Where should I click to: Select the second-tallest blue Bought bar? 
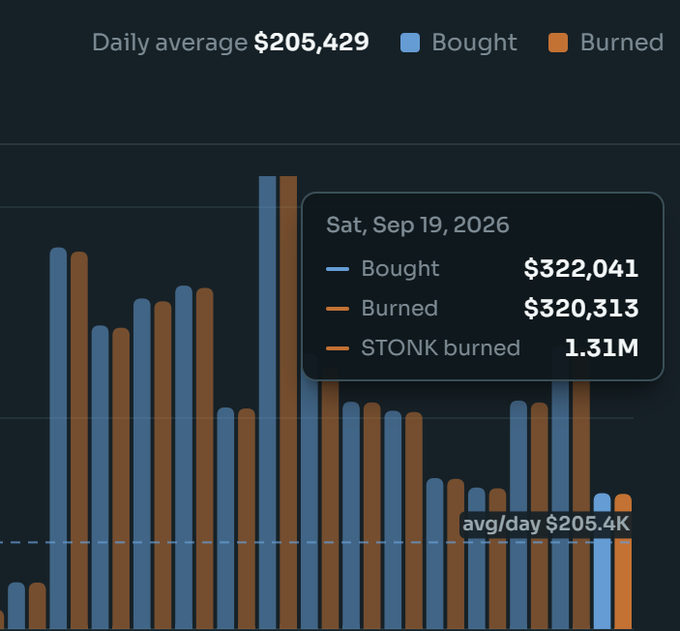click(58, 438)
